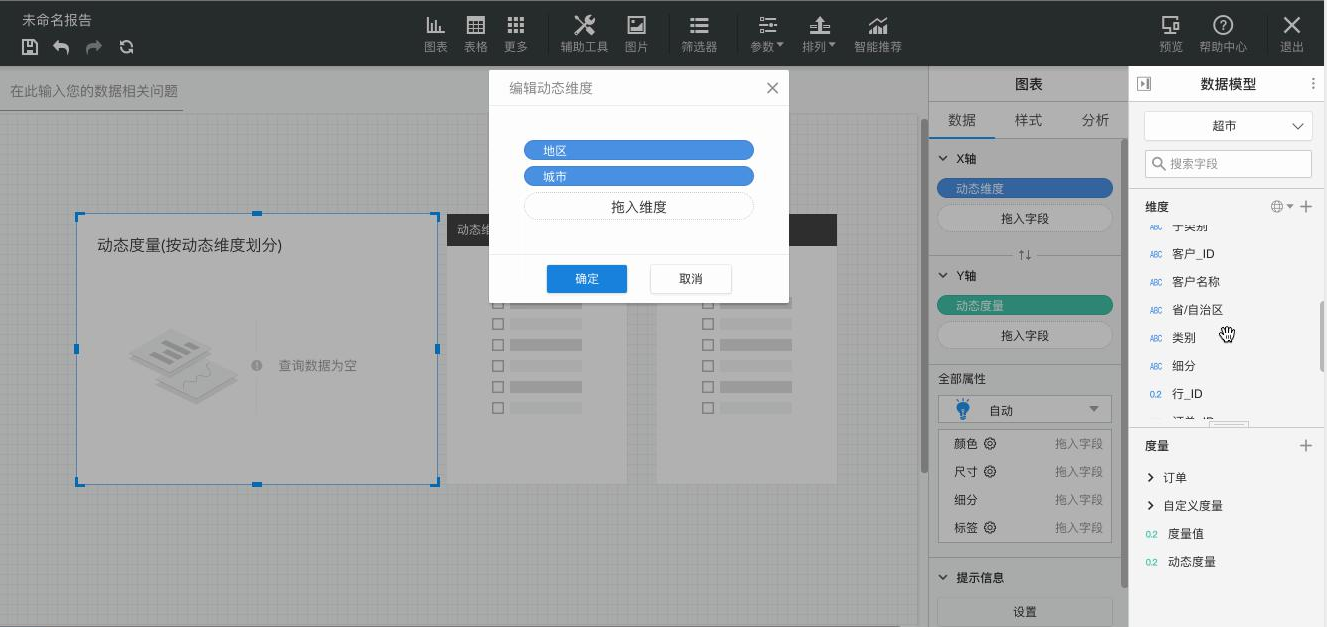Switch to the 样式 tab

click(x=1028, y=120)
